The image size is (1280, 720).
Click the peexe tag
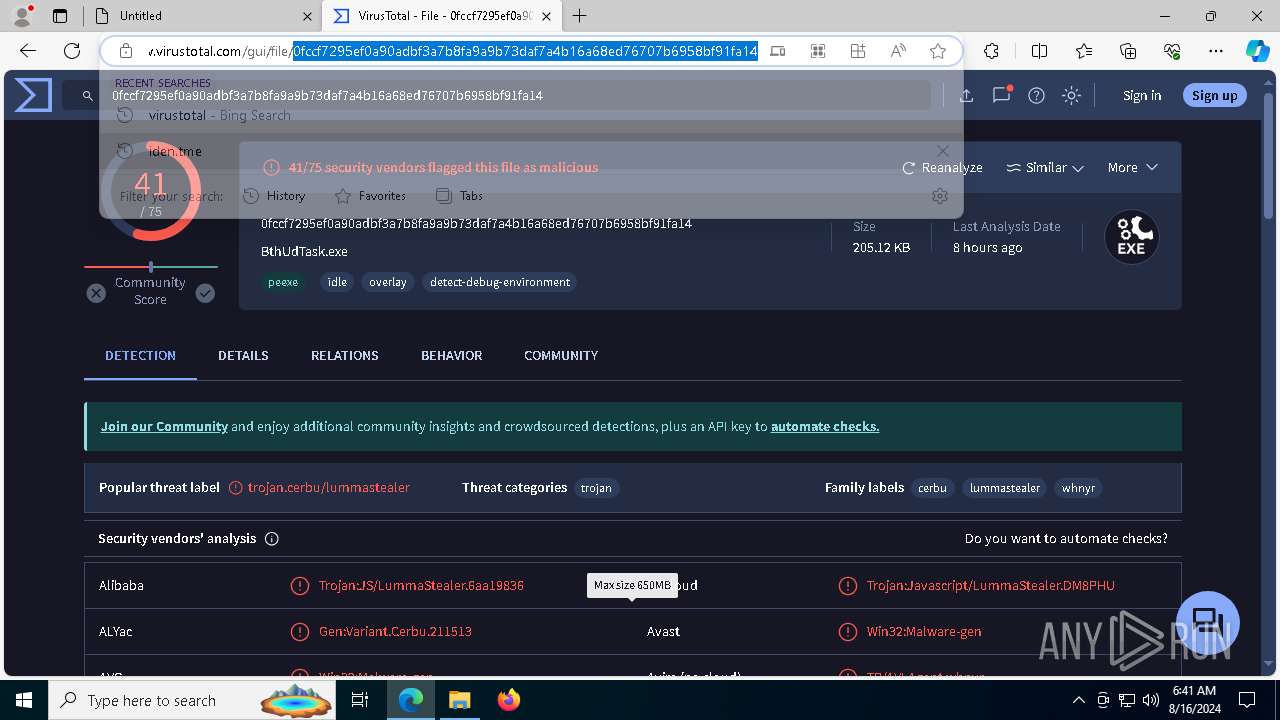click(x=283, y=282)
